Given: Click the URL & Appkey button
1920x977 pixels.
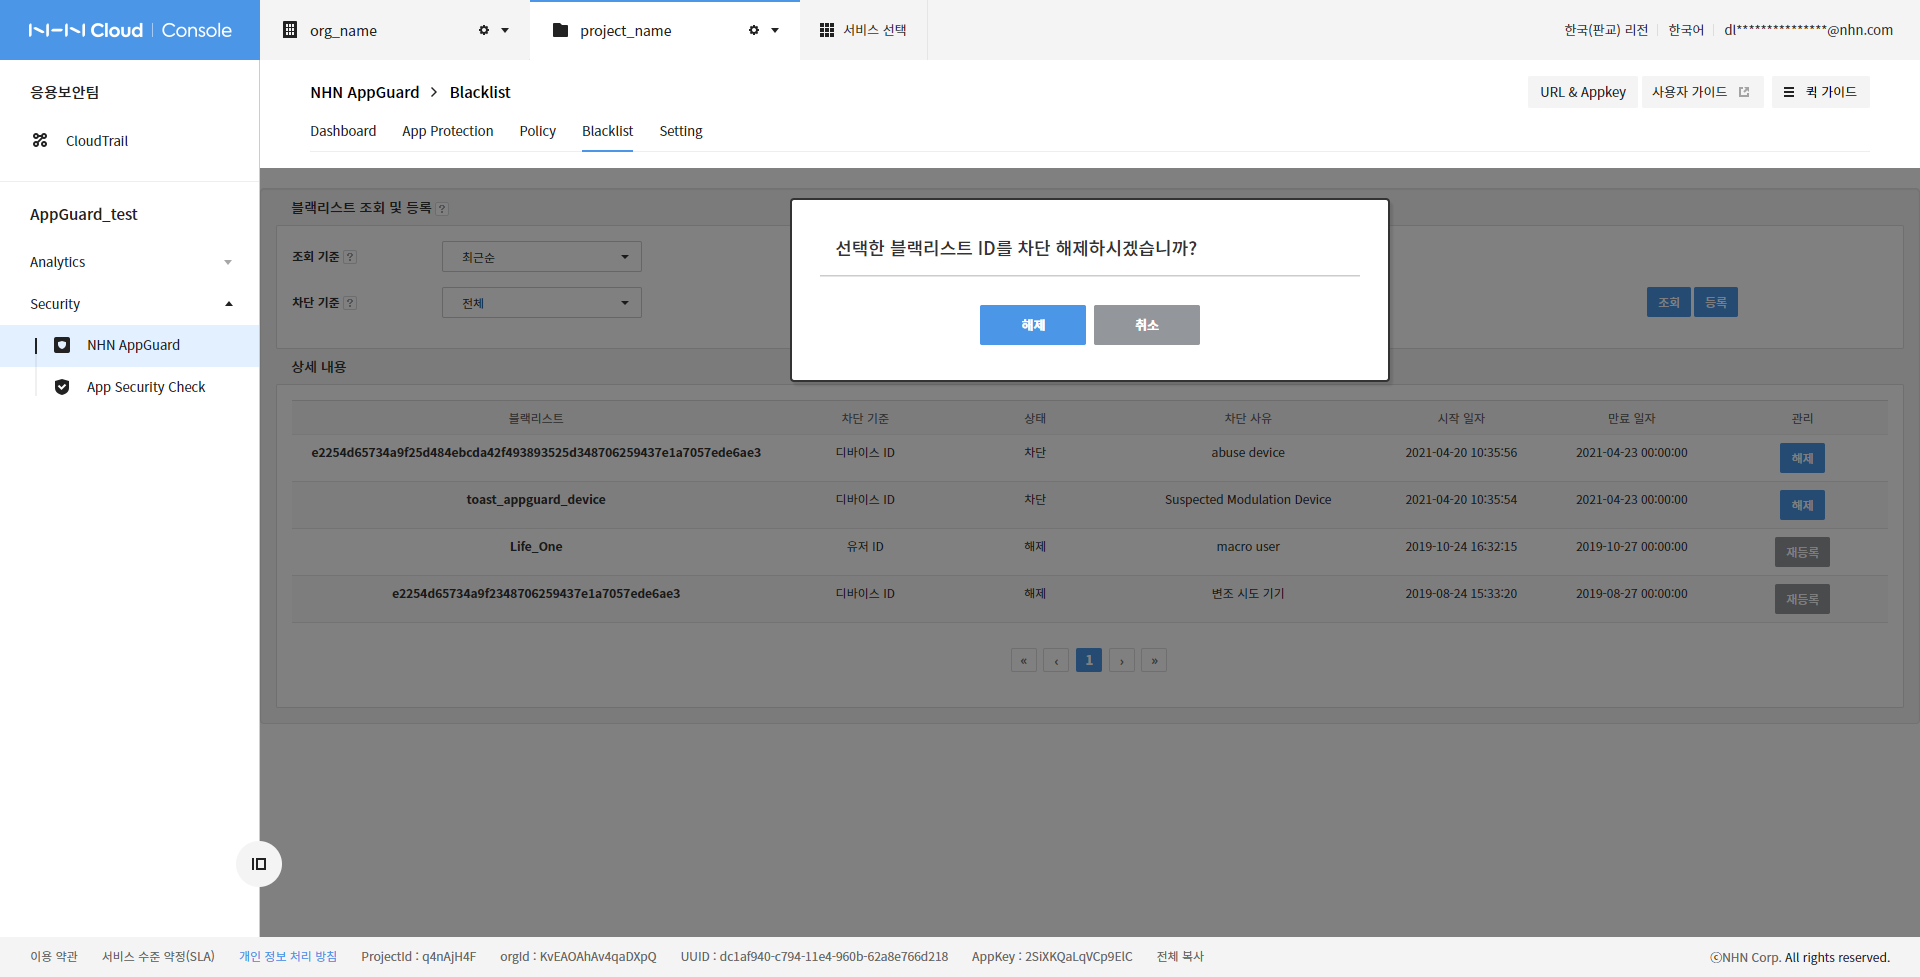Looking at the screenshot, I should coord(1583,92).
